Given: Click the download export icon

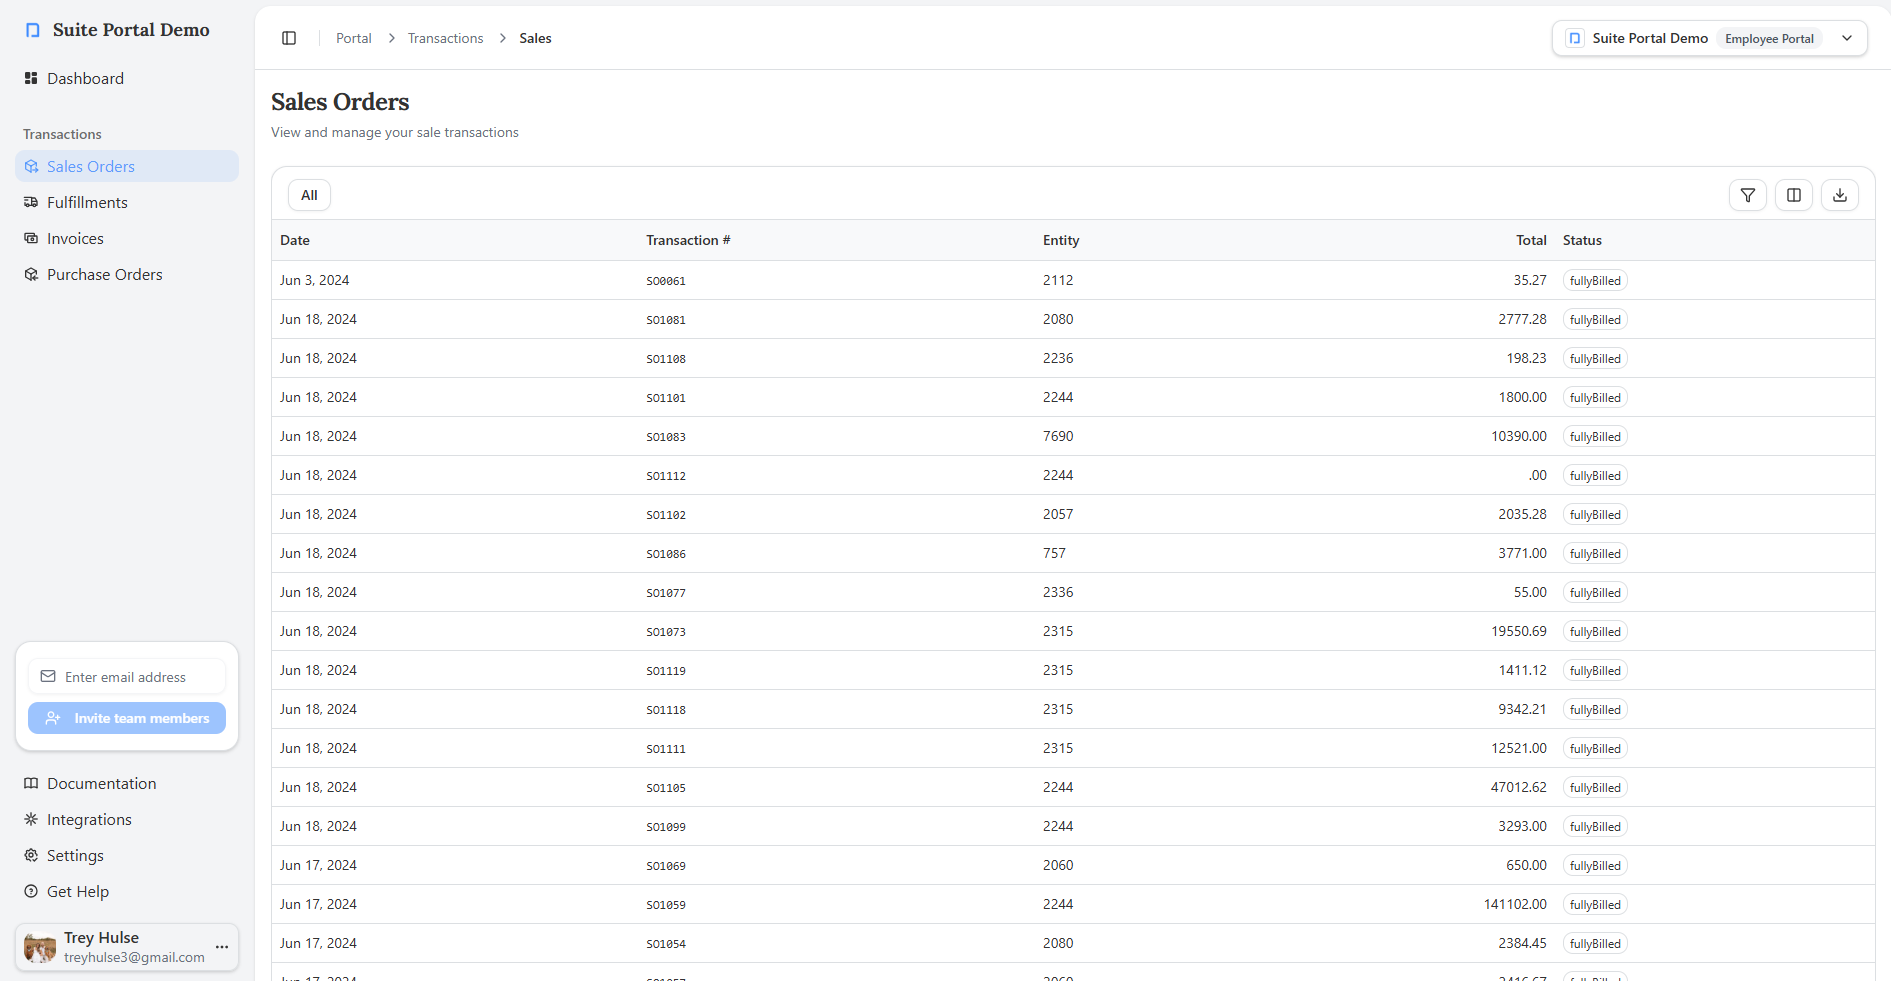Looking at the screenshot, I should [1839, 195].
